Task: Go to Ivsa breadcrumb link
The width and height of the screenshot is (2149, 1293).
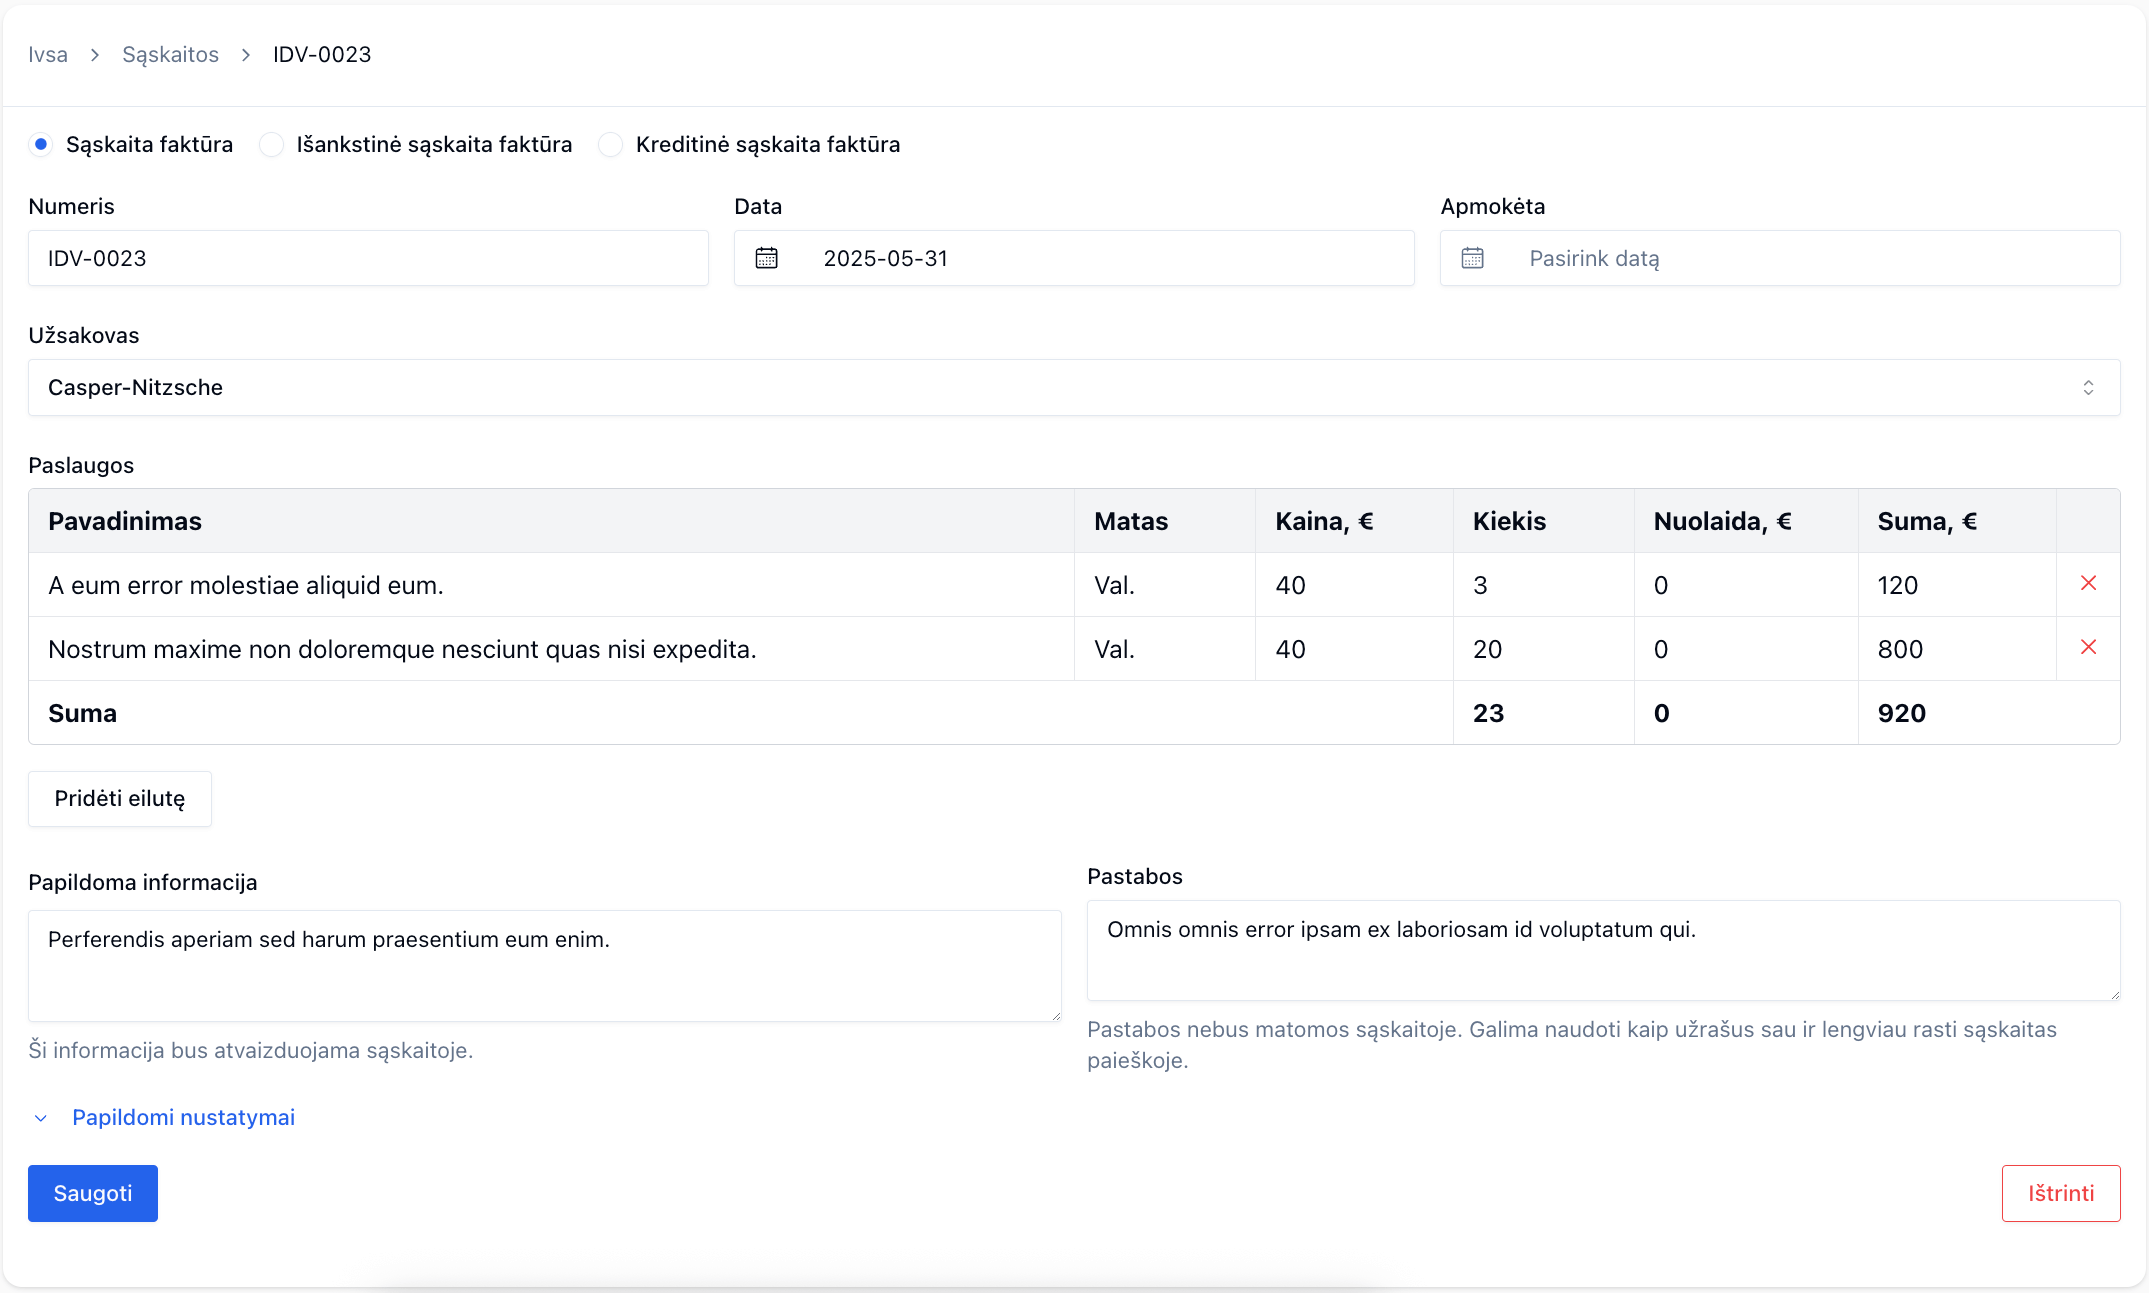Action: point(48,55)
